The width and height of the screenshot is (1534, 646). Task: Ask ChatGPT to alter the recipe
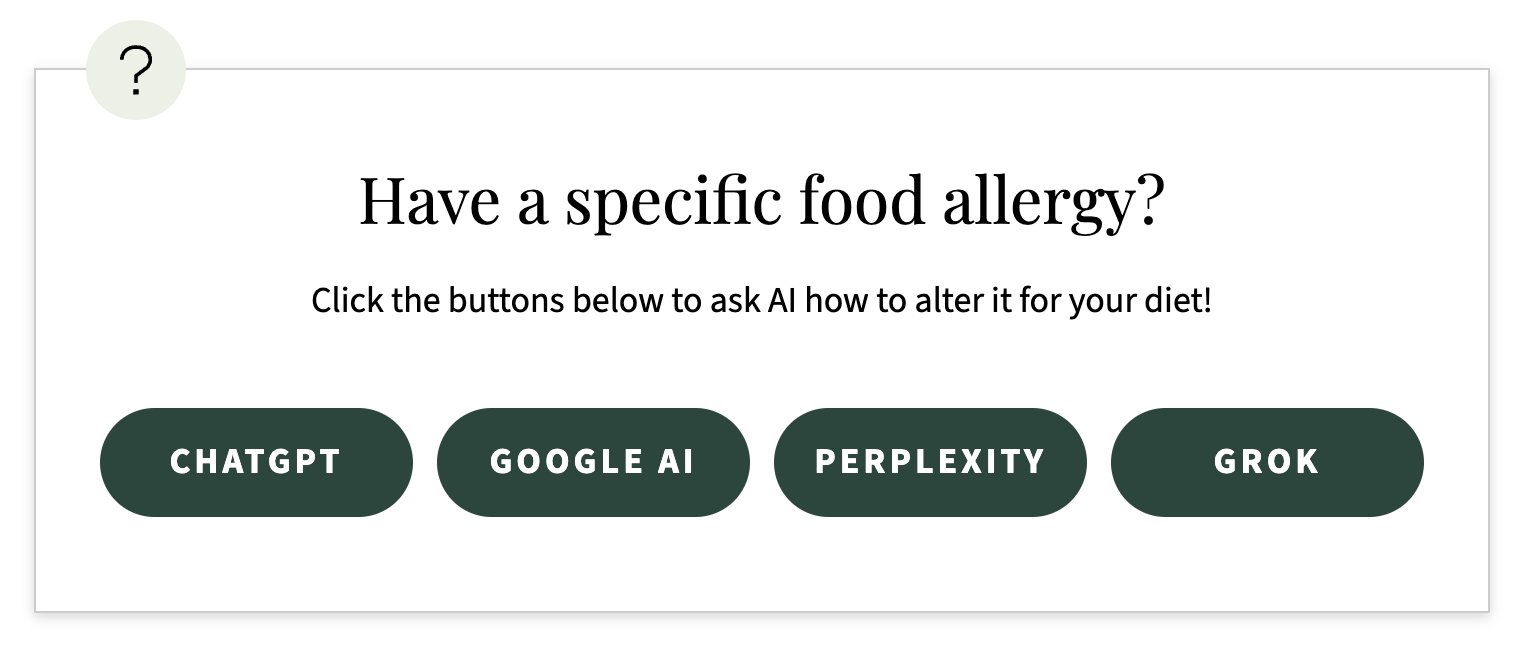256,462
